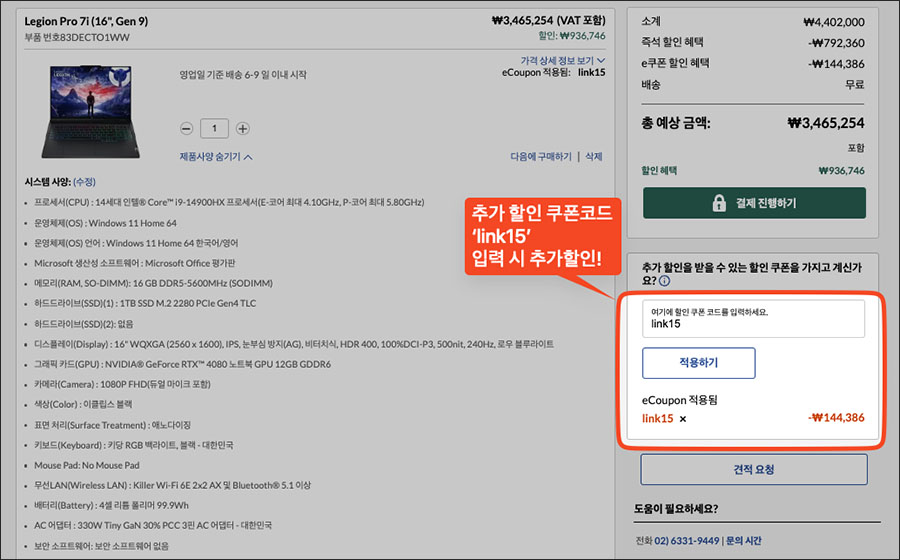Click the part number 83DECTO1WW text

(x=95, y=37)
